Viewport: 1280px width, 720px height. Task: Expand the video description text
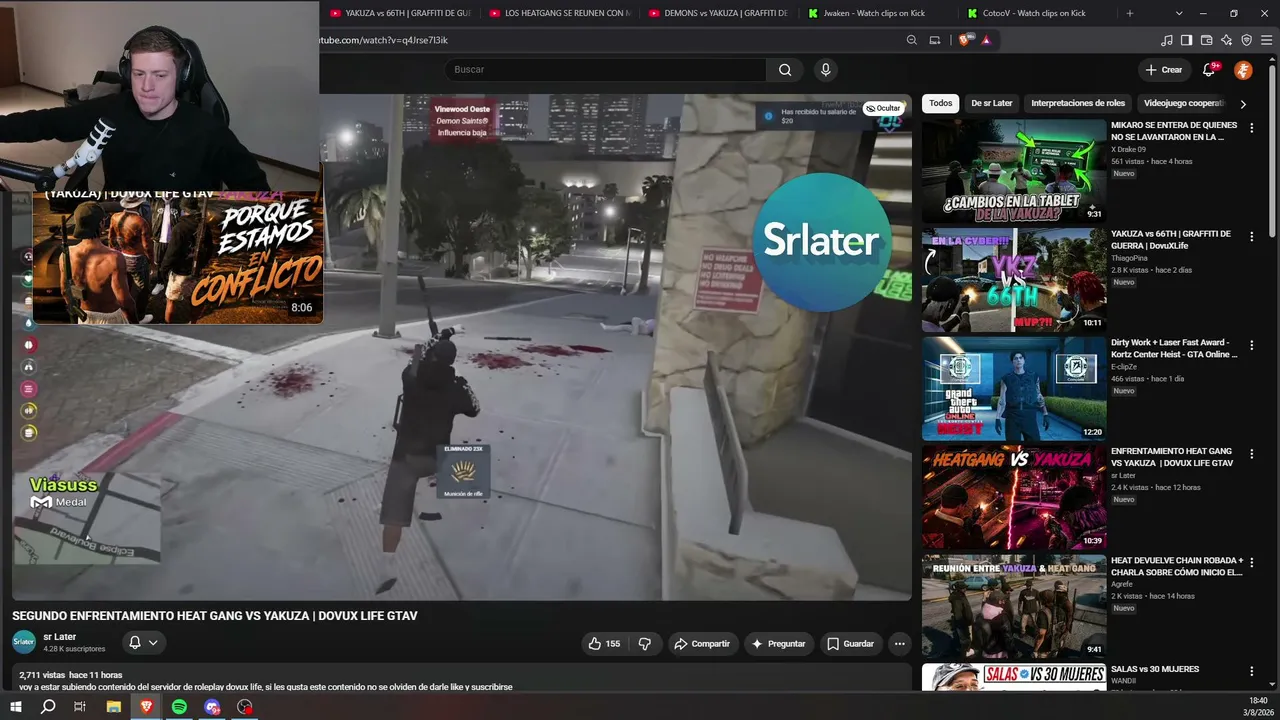click(265, 687)
